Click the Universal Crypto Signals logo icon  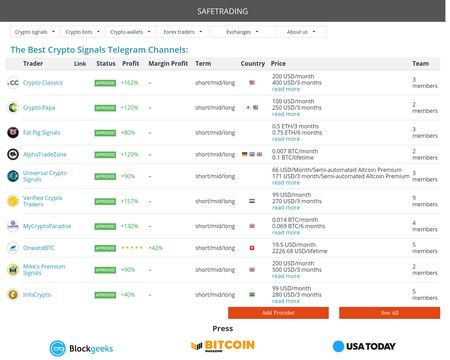pos(13,176)
